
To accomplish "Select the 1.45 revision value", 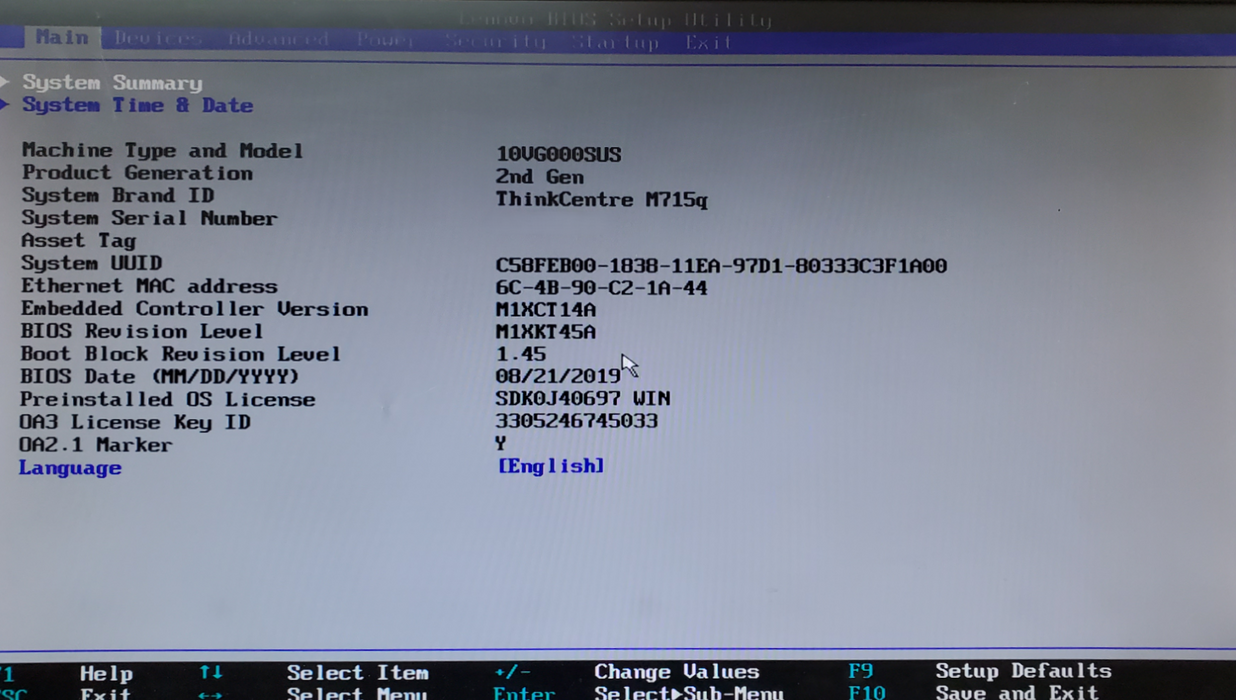I will (521, 354).
